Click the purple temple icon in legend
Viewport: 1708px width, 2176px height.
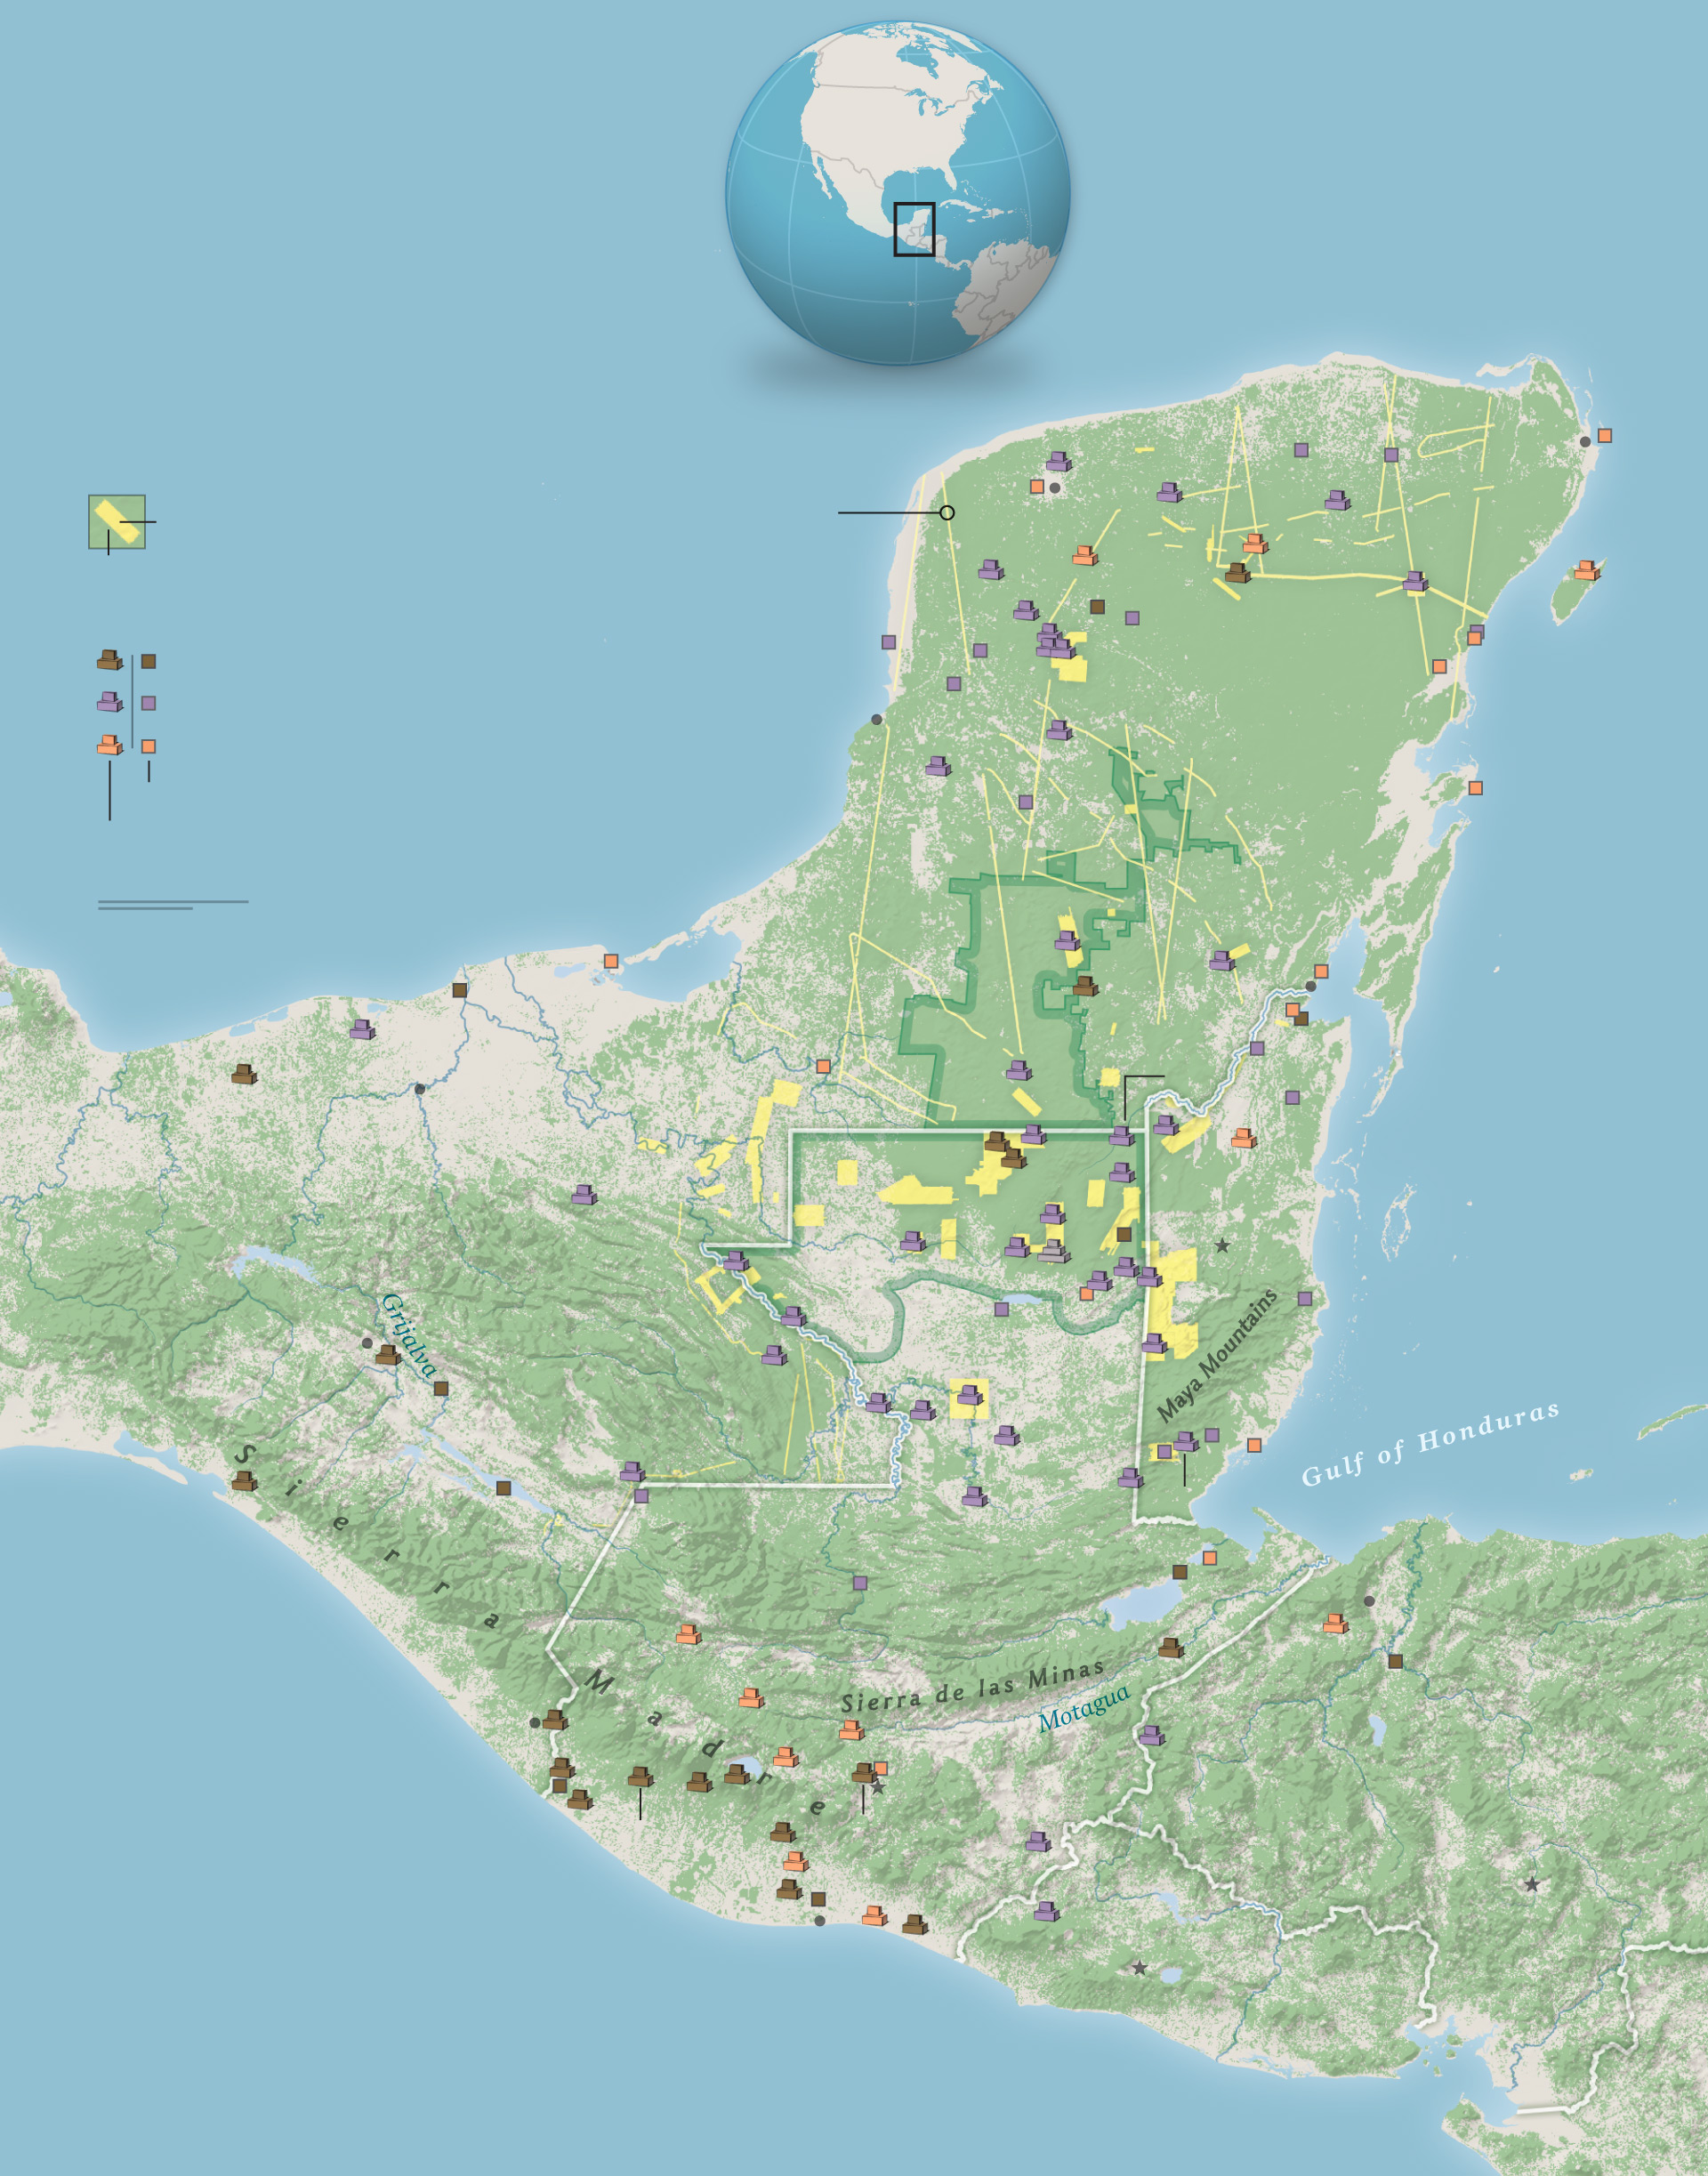pyautogui.click(x=109, y=702)
